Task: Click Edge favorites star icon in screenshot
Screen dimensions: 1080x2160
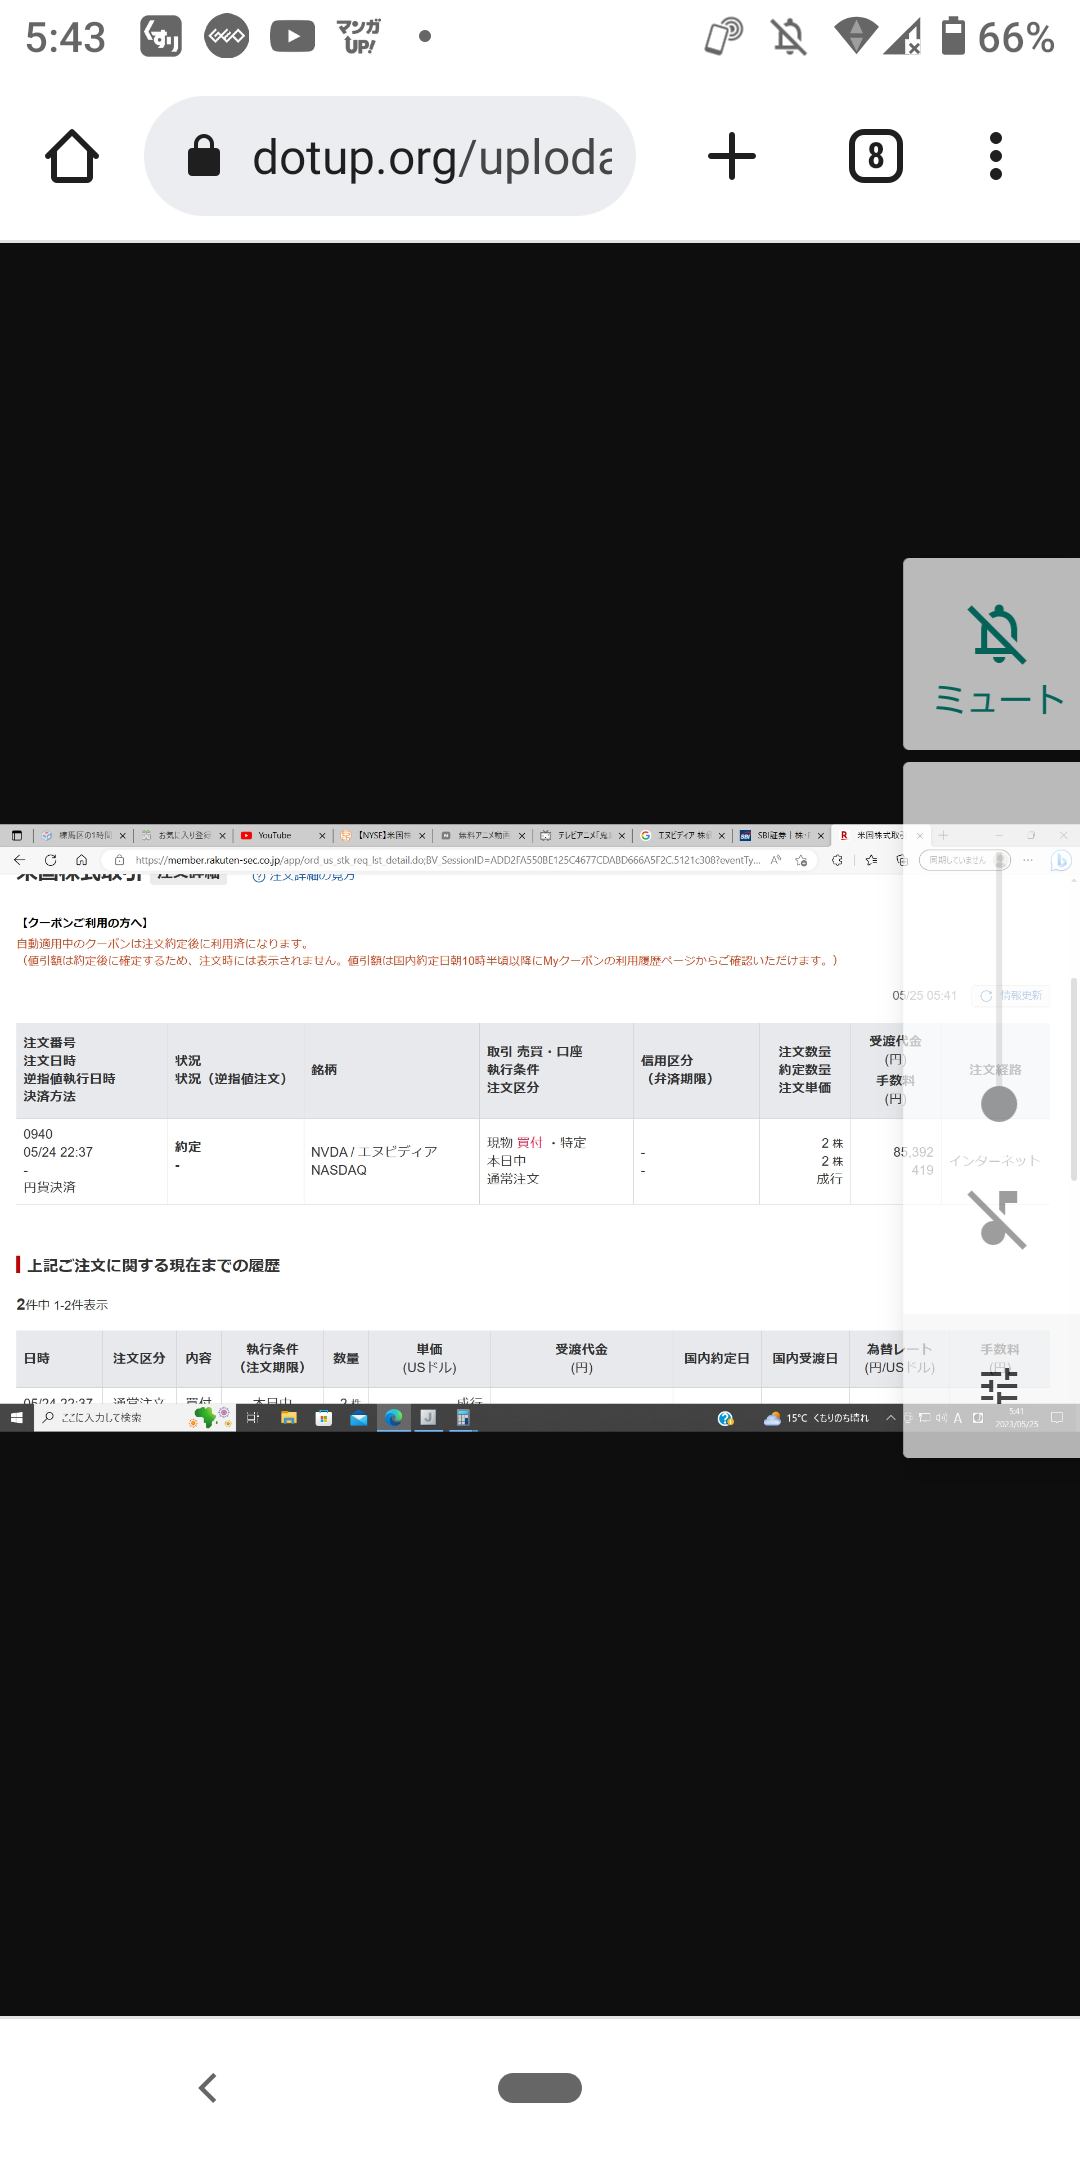Action: click(871, 860)
